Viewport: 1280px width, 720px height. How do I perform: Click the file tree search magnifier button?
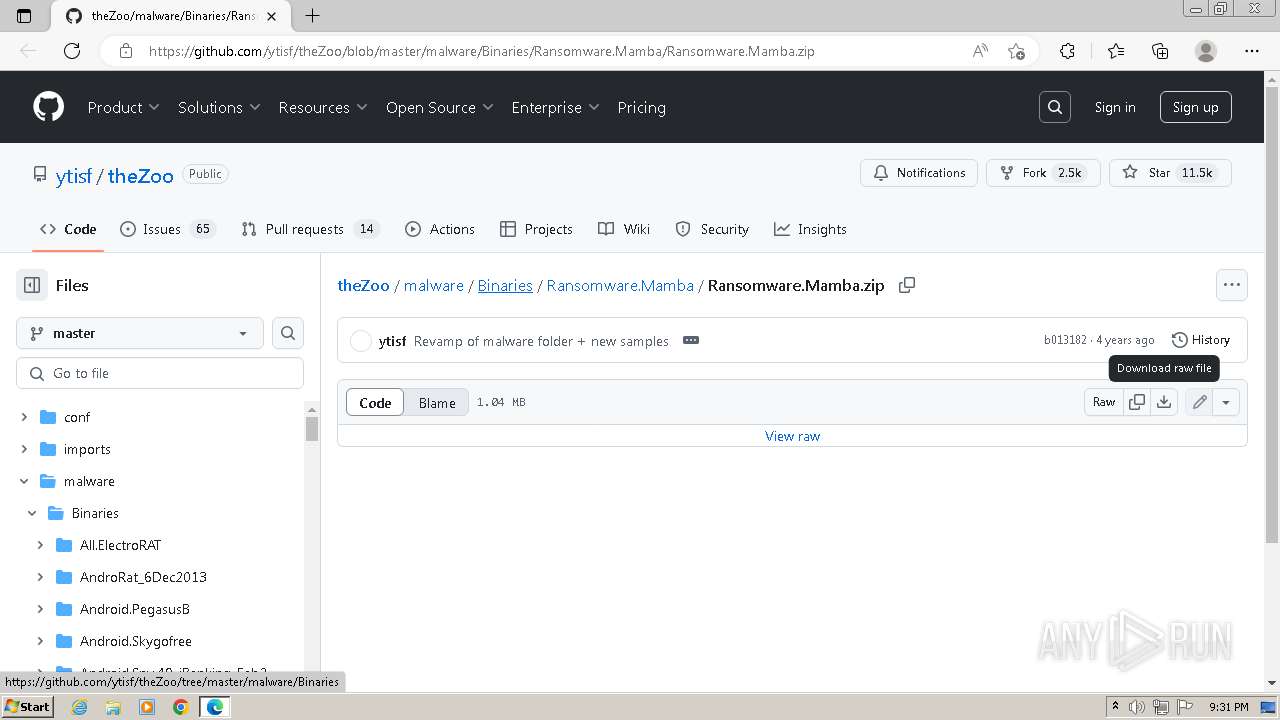pyautogui.click(x=288, y=333)
